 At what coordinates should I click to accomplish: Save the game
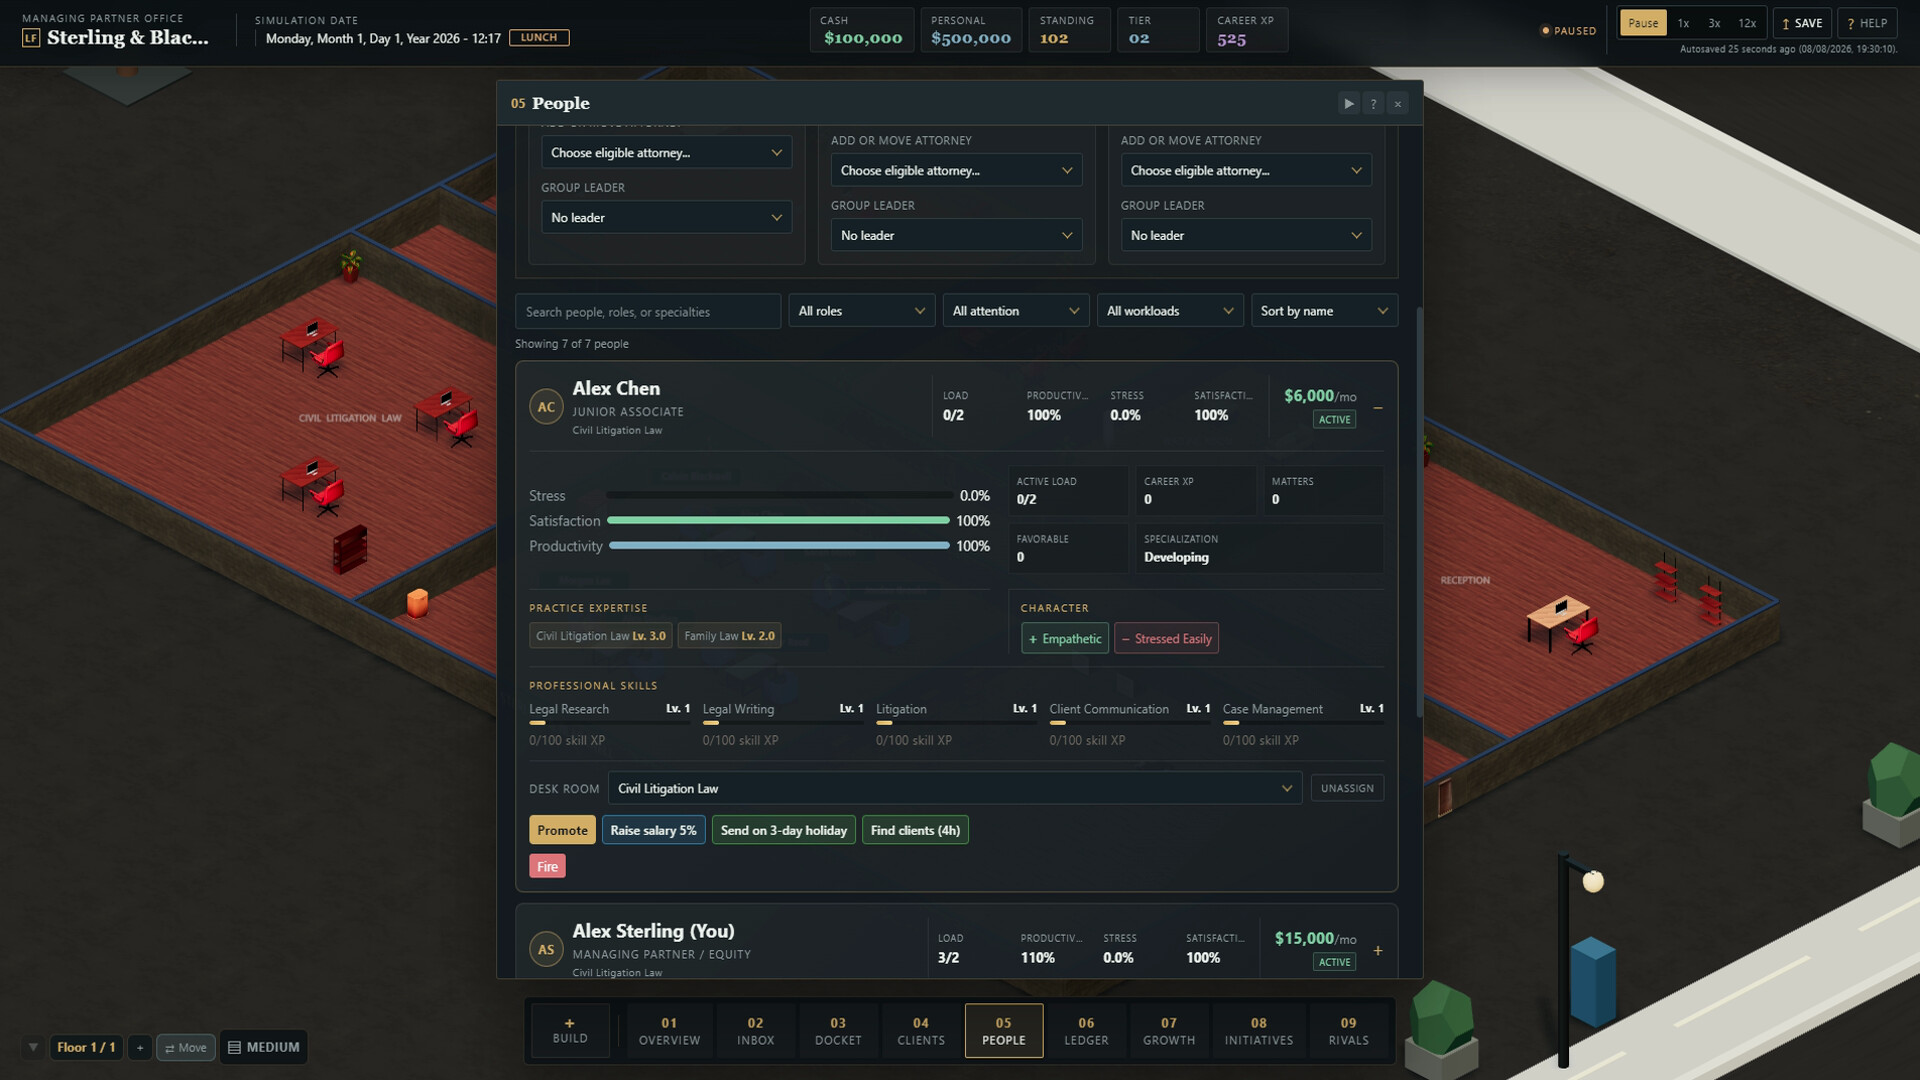point(1803,23)
